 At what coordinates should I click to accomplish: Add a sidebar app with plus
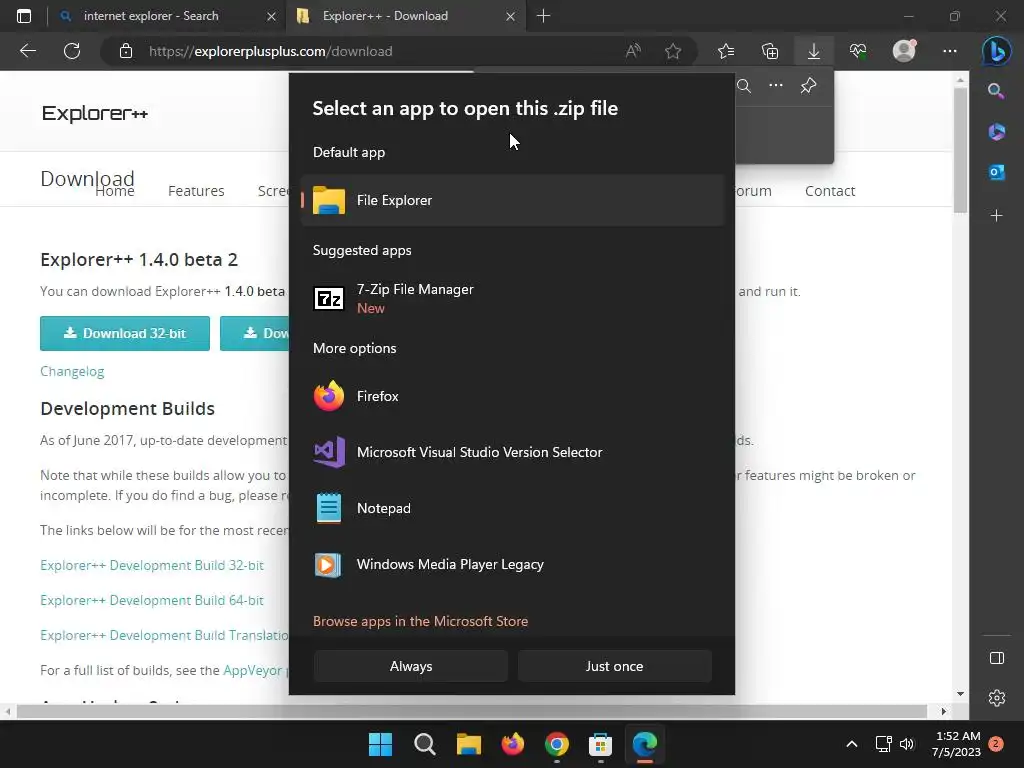996,215
